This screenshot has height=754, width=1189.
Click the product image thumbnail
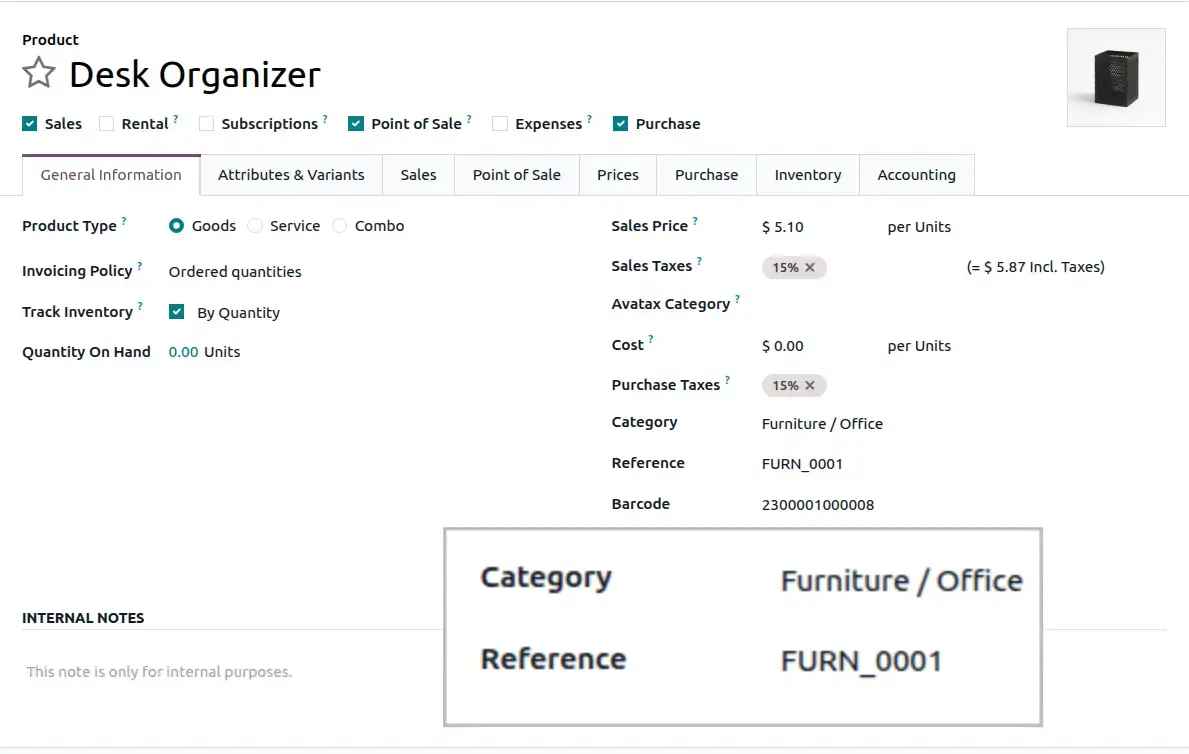coord(1115,78)
